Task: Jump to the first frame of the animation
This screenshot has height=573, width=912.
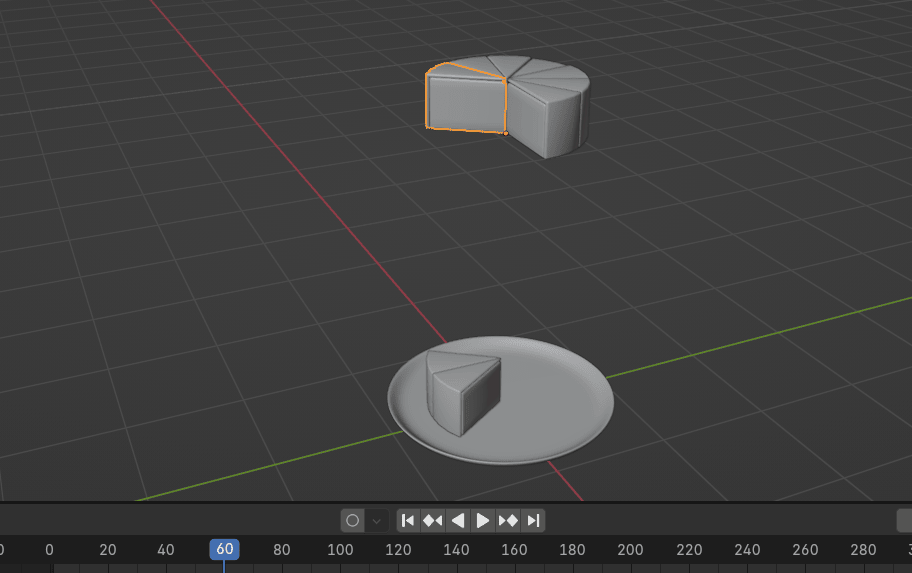Action: tap(408, 520)
